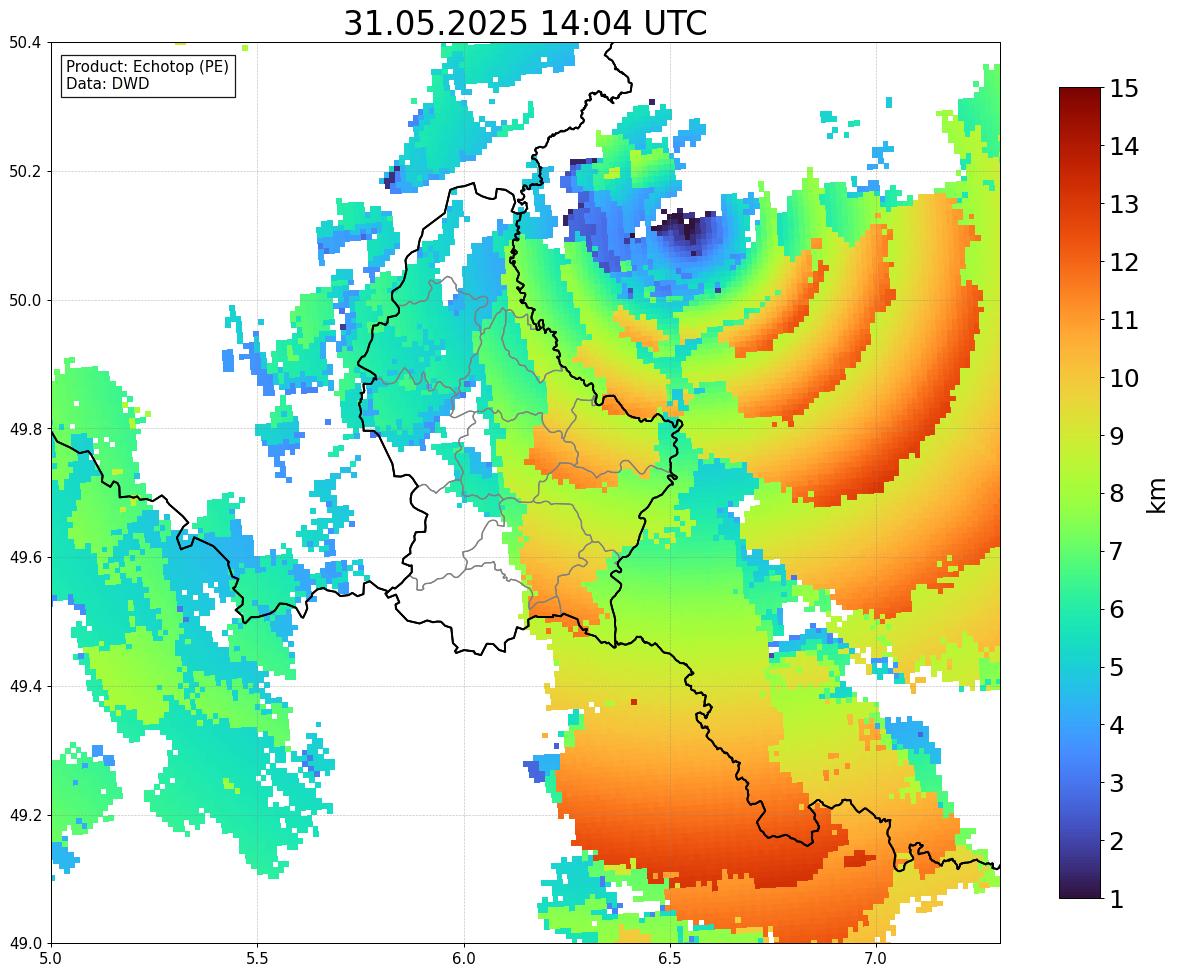Click the colorbar tick label 4

tap(1116, 725)
